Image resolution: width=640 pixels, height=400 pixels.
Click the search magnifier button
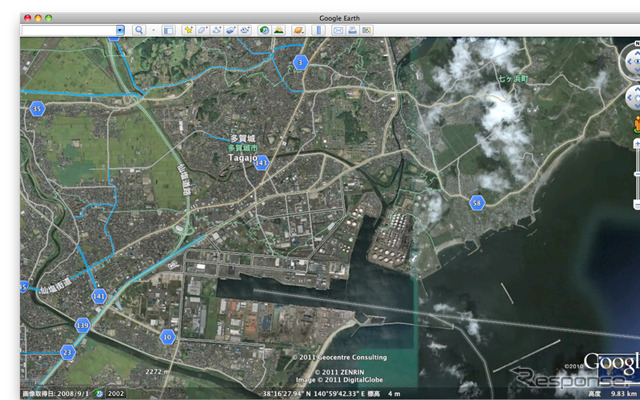(x=139, y=30)
